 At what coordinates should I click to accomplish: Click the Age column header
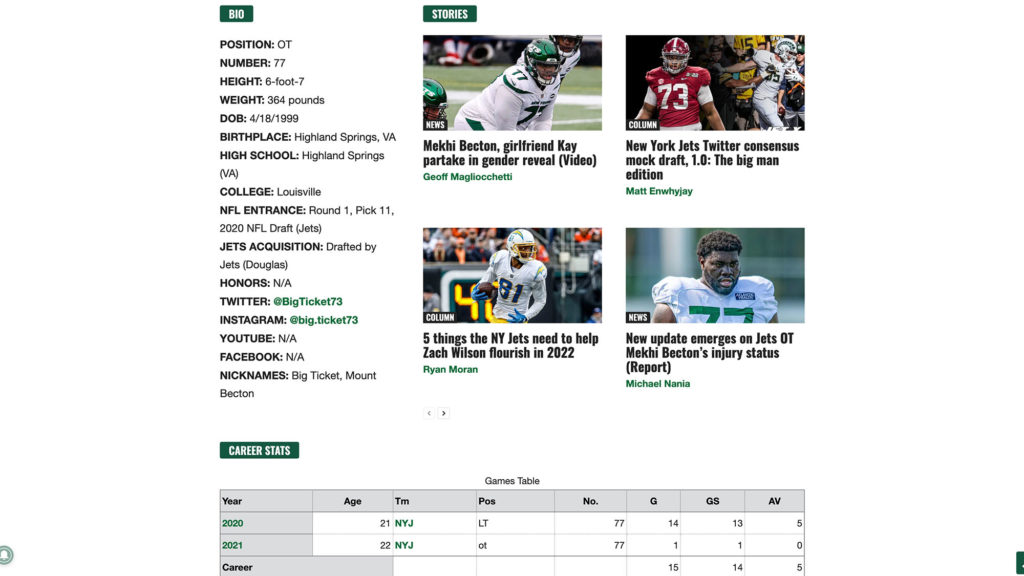(x=353, y=501)
